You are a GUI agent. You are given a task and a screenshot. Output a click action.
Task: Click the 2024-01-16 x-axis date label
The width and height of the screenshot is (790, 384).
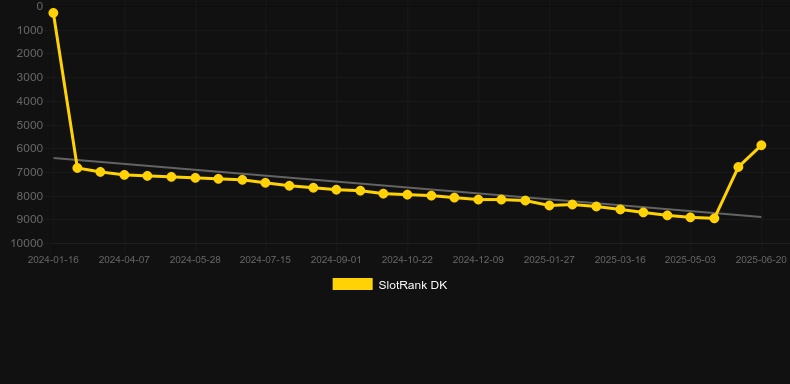[53, 260]
